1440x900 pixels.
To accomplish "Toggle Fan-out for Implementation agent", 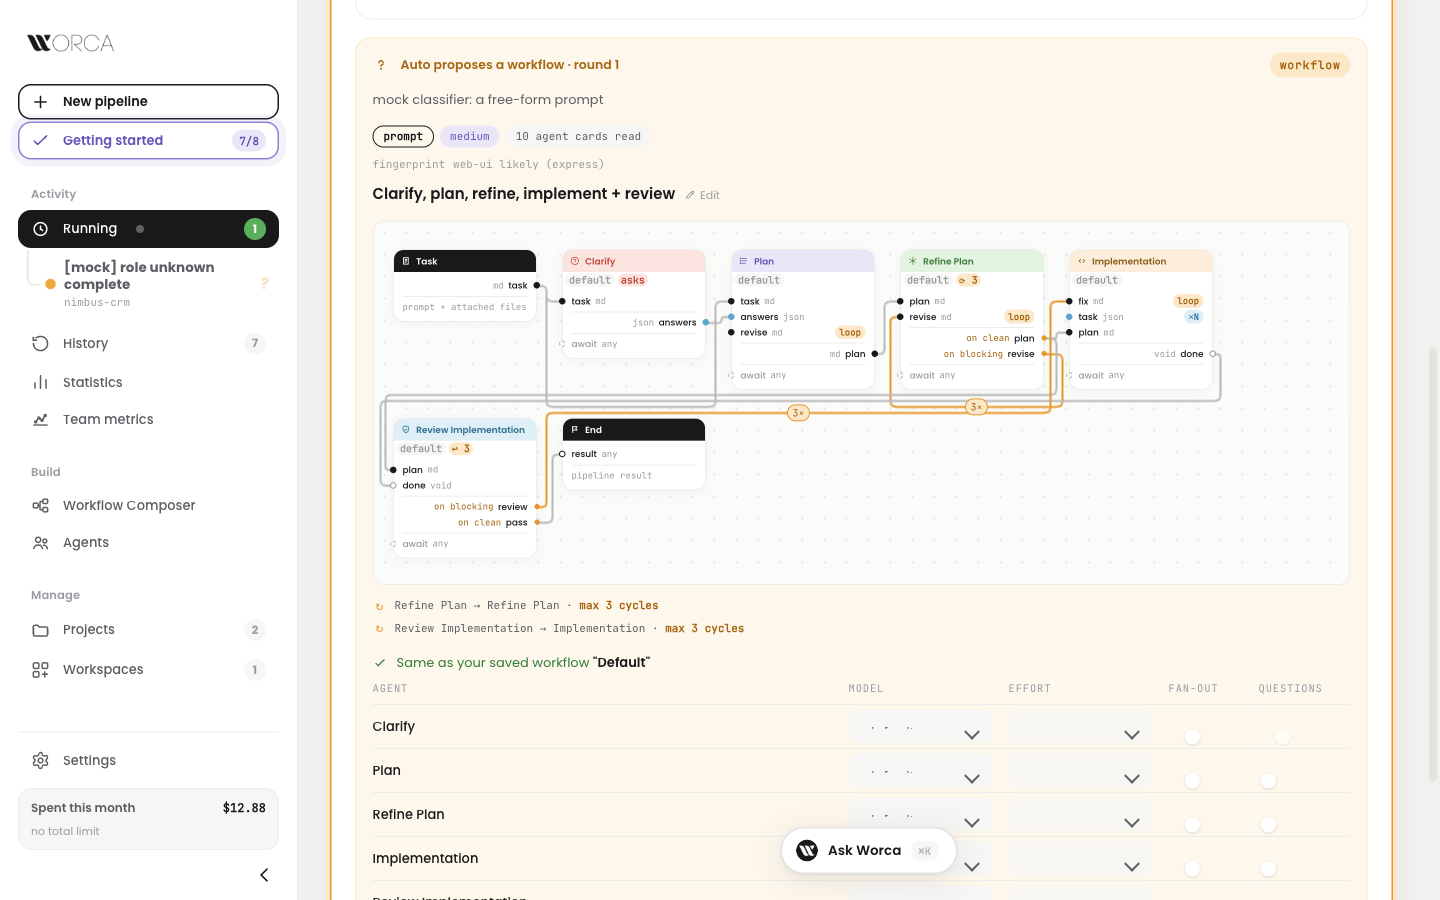I will pos(1192,869).
